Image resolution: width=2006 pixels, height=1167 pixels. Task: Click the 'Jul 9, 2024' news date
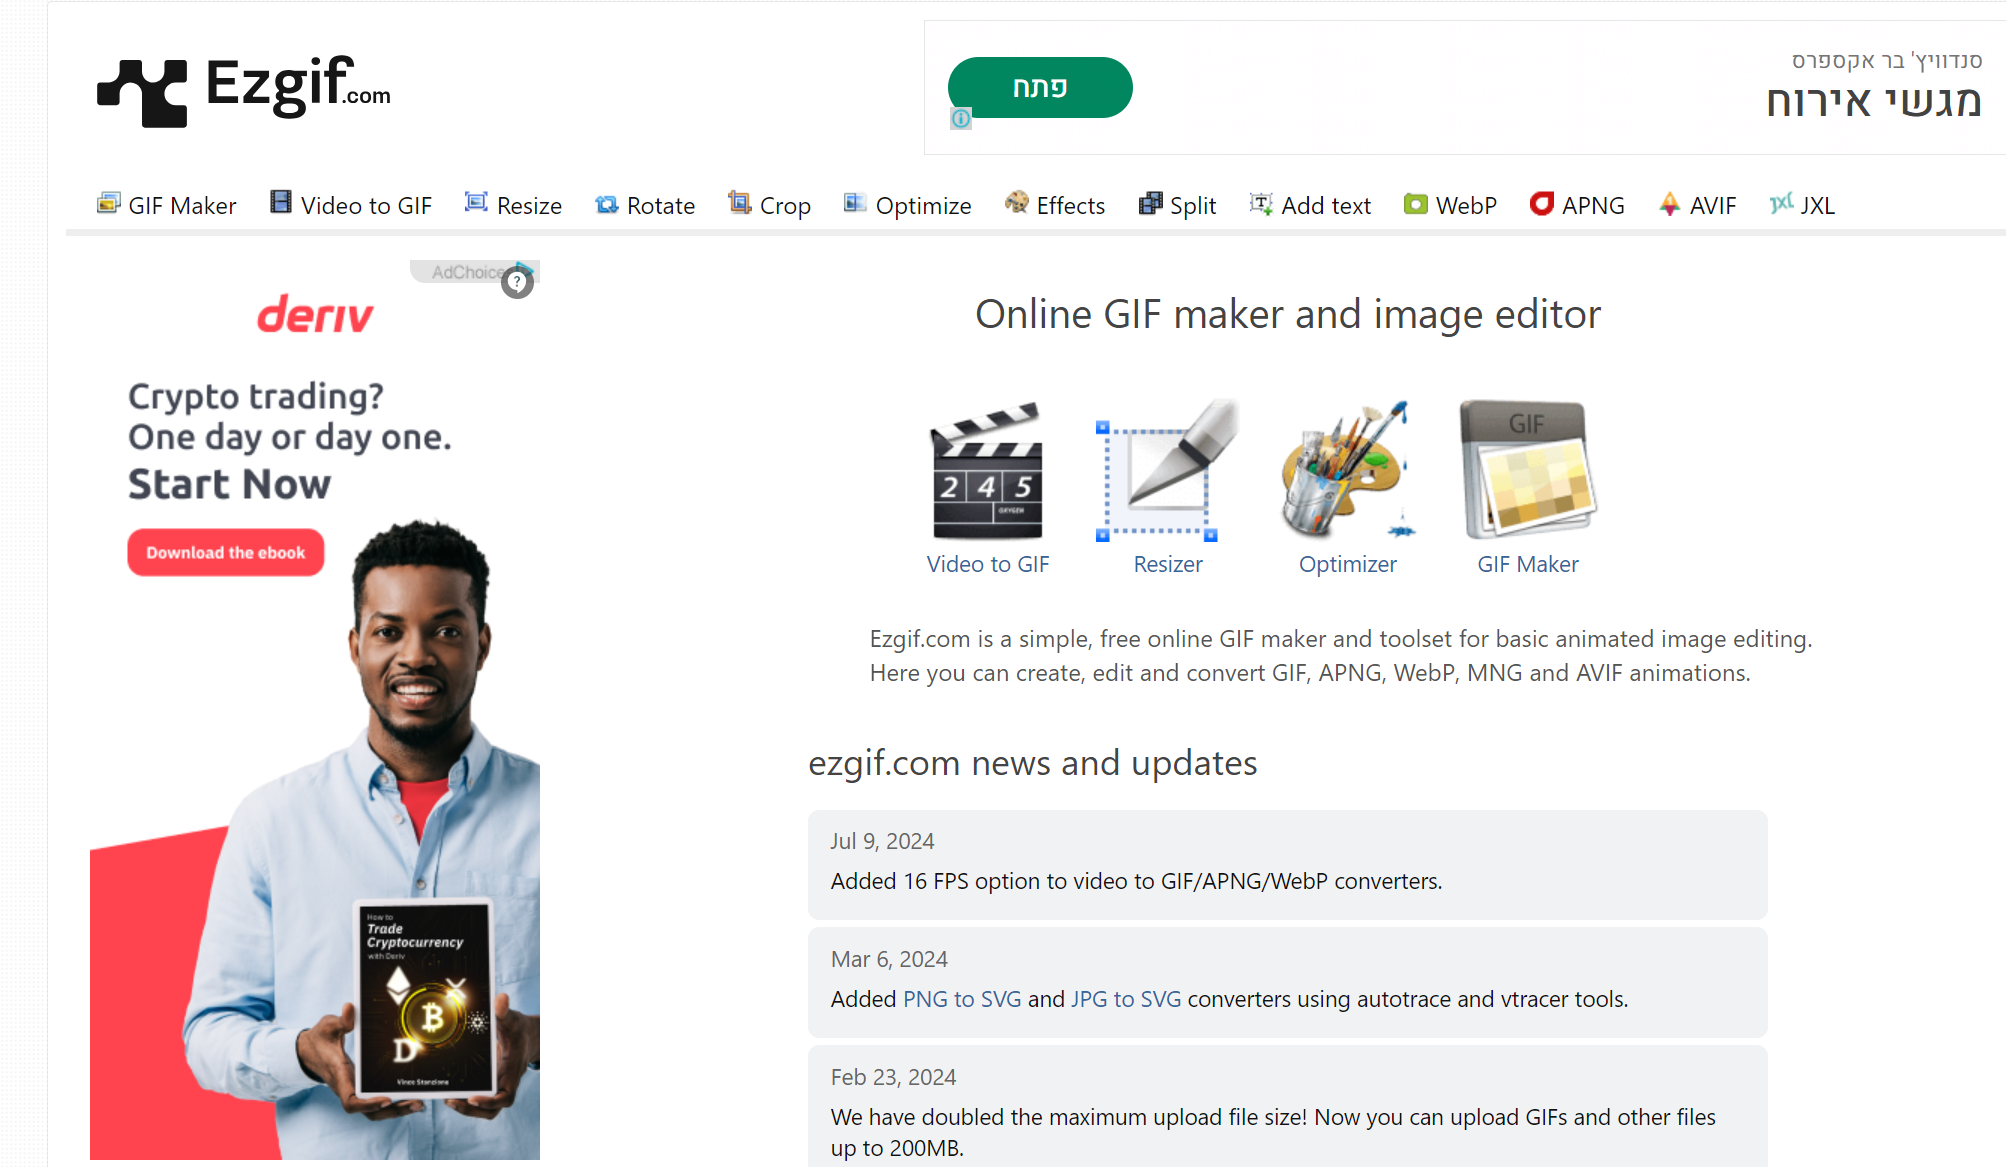pos(882,841)
